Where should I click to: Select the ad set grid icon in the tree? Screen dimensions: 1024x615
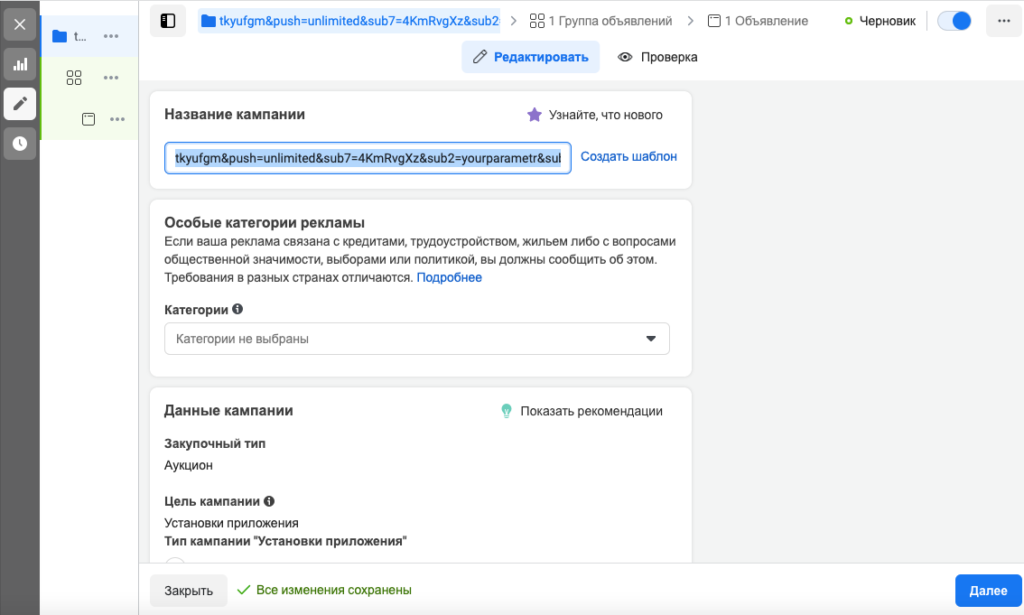click(x=74, y=78)
